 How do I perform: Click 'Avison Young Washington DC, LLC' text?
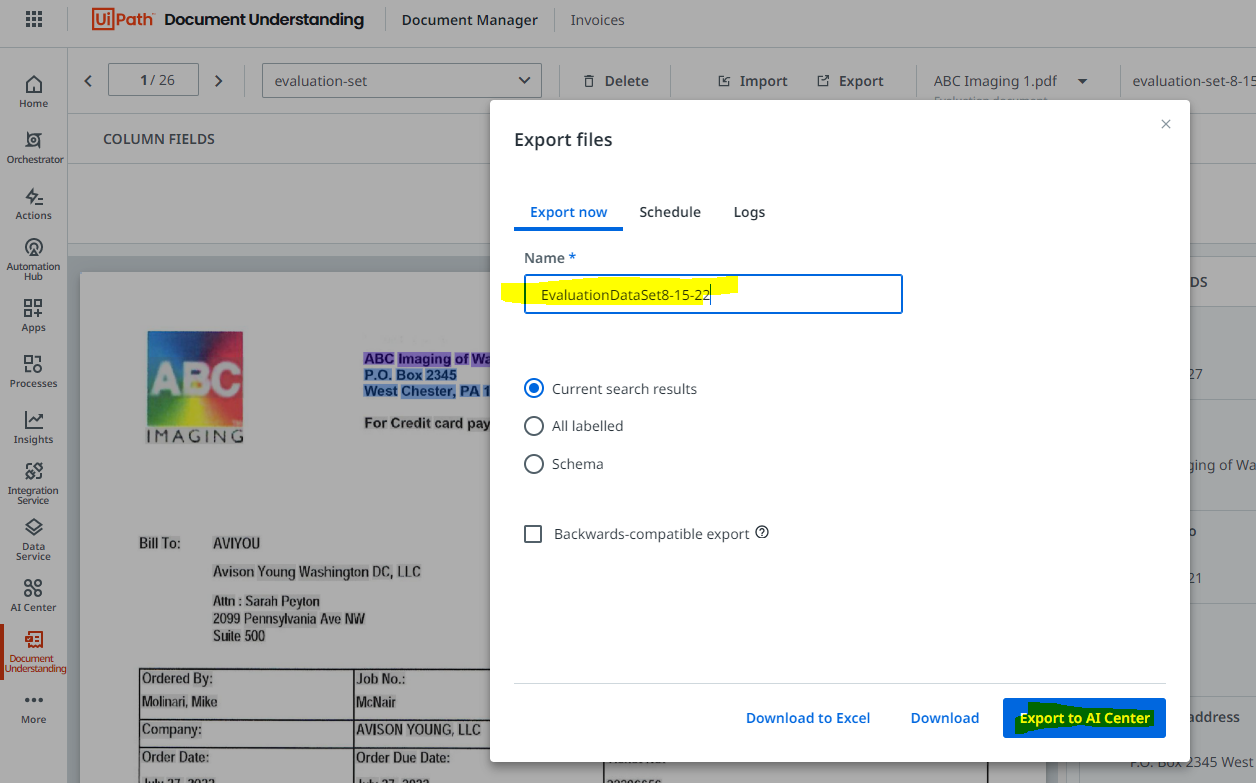pos(317,572)
